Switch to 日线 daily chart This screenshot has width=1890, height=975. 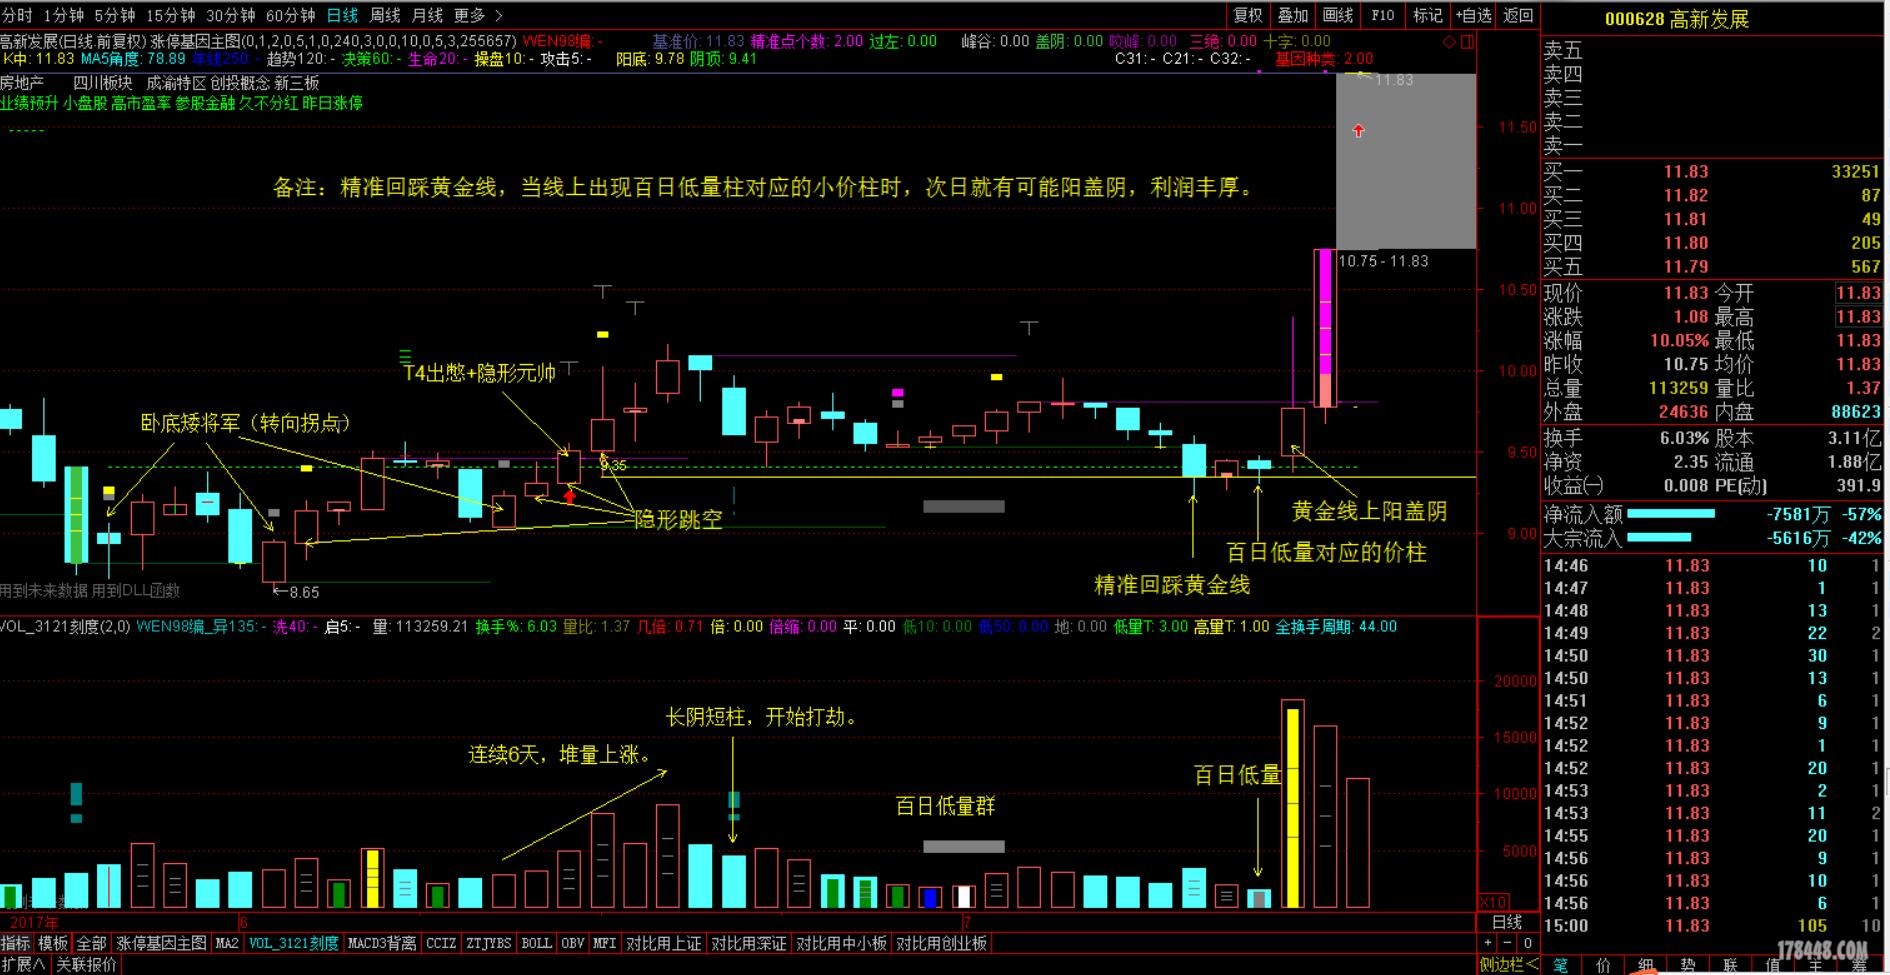pos(343,15)
